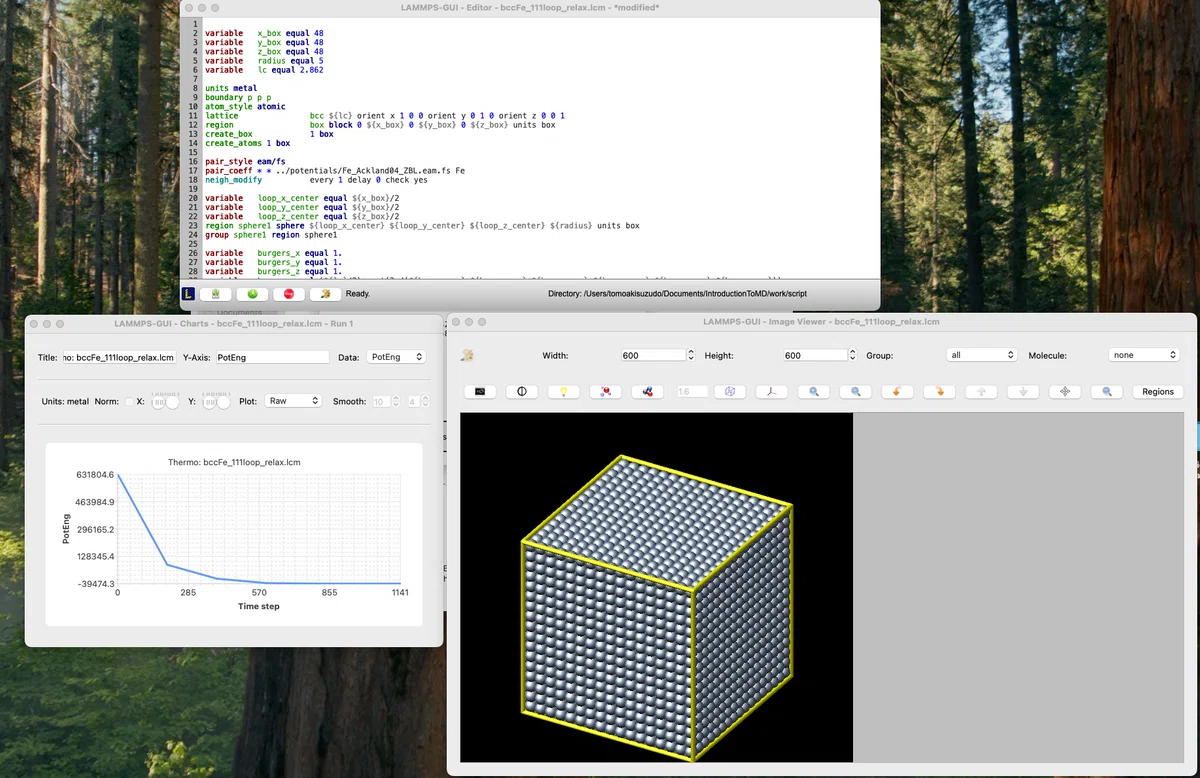Viewport: 1200px width, 778px height.
Task: Click the first magnifier zoom button after the axes button
Action: tap(814, 392)
